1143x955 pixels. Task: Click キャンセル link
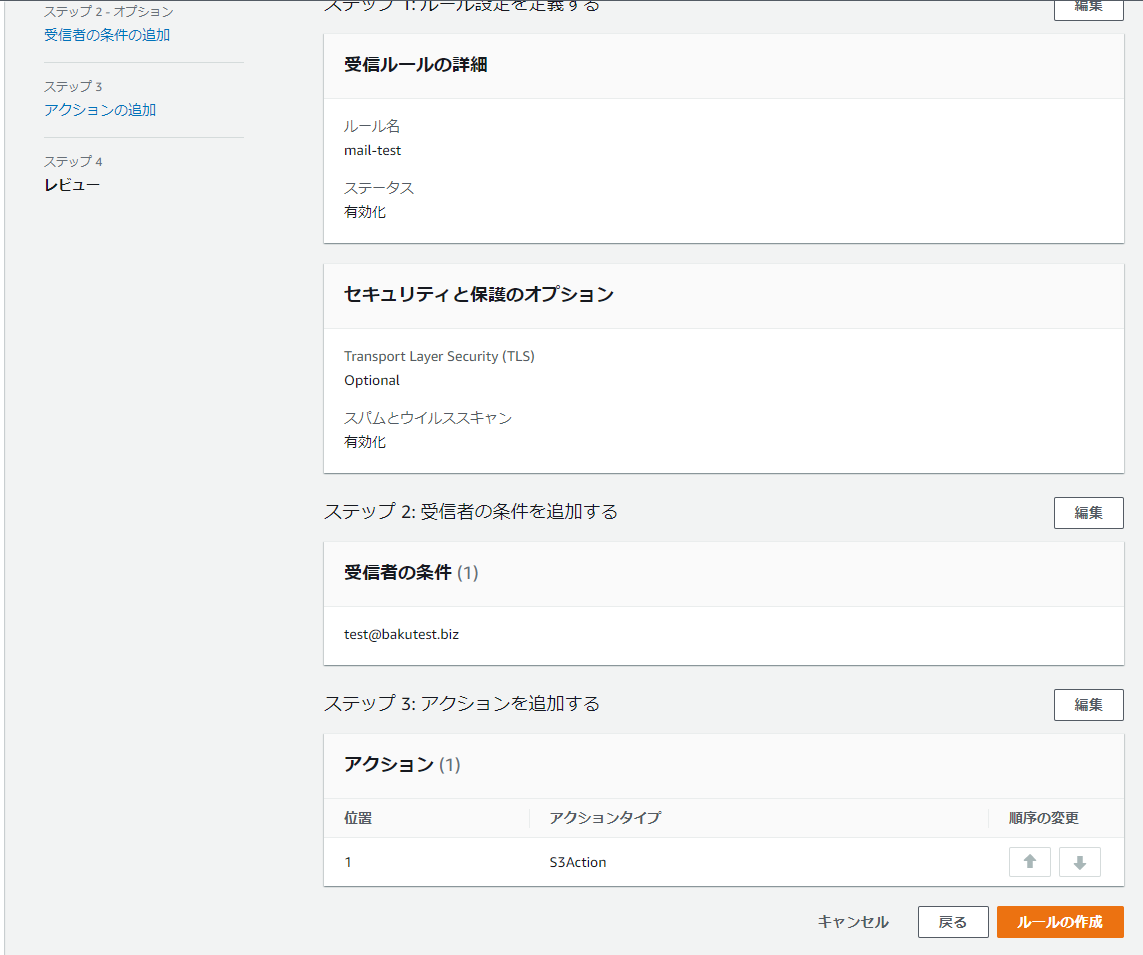click(x=853, y=921)
